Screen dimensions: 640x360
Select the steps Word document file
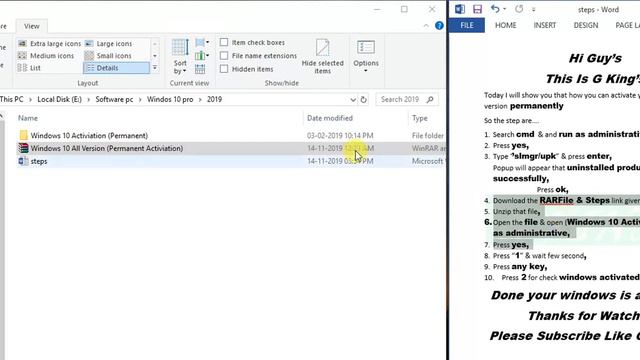39,161
